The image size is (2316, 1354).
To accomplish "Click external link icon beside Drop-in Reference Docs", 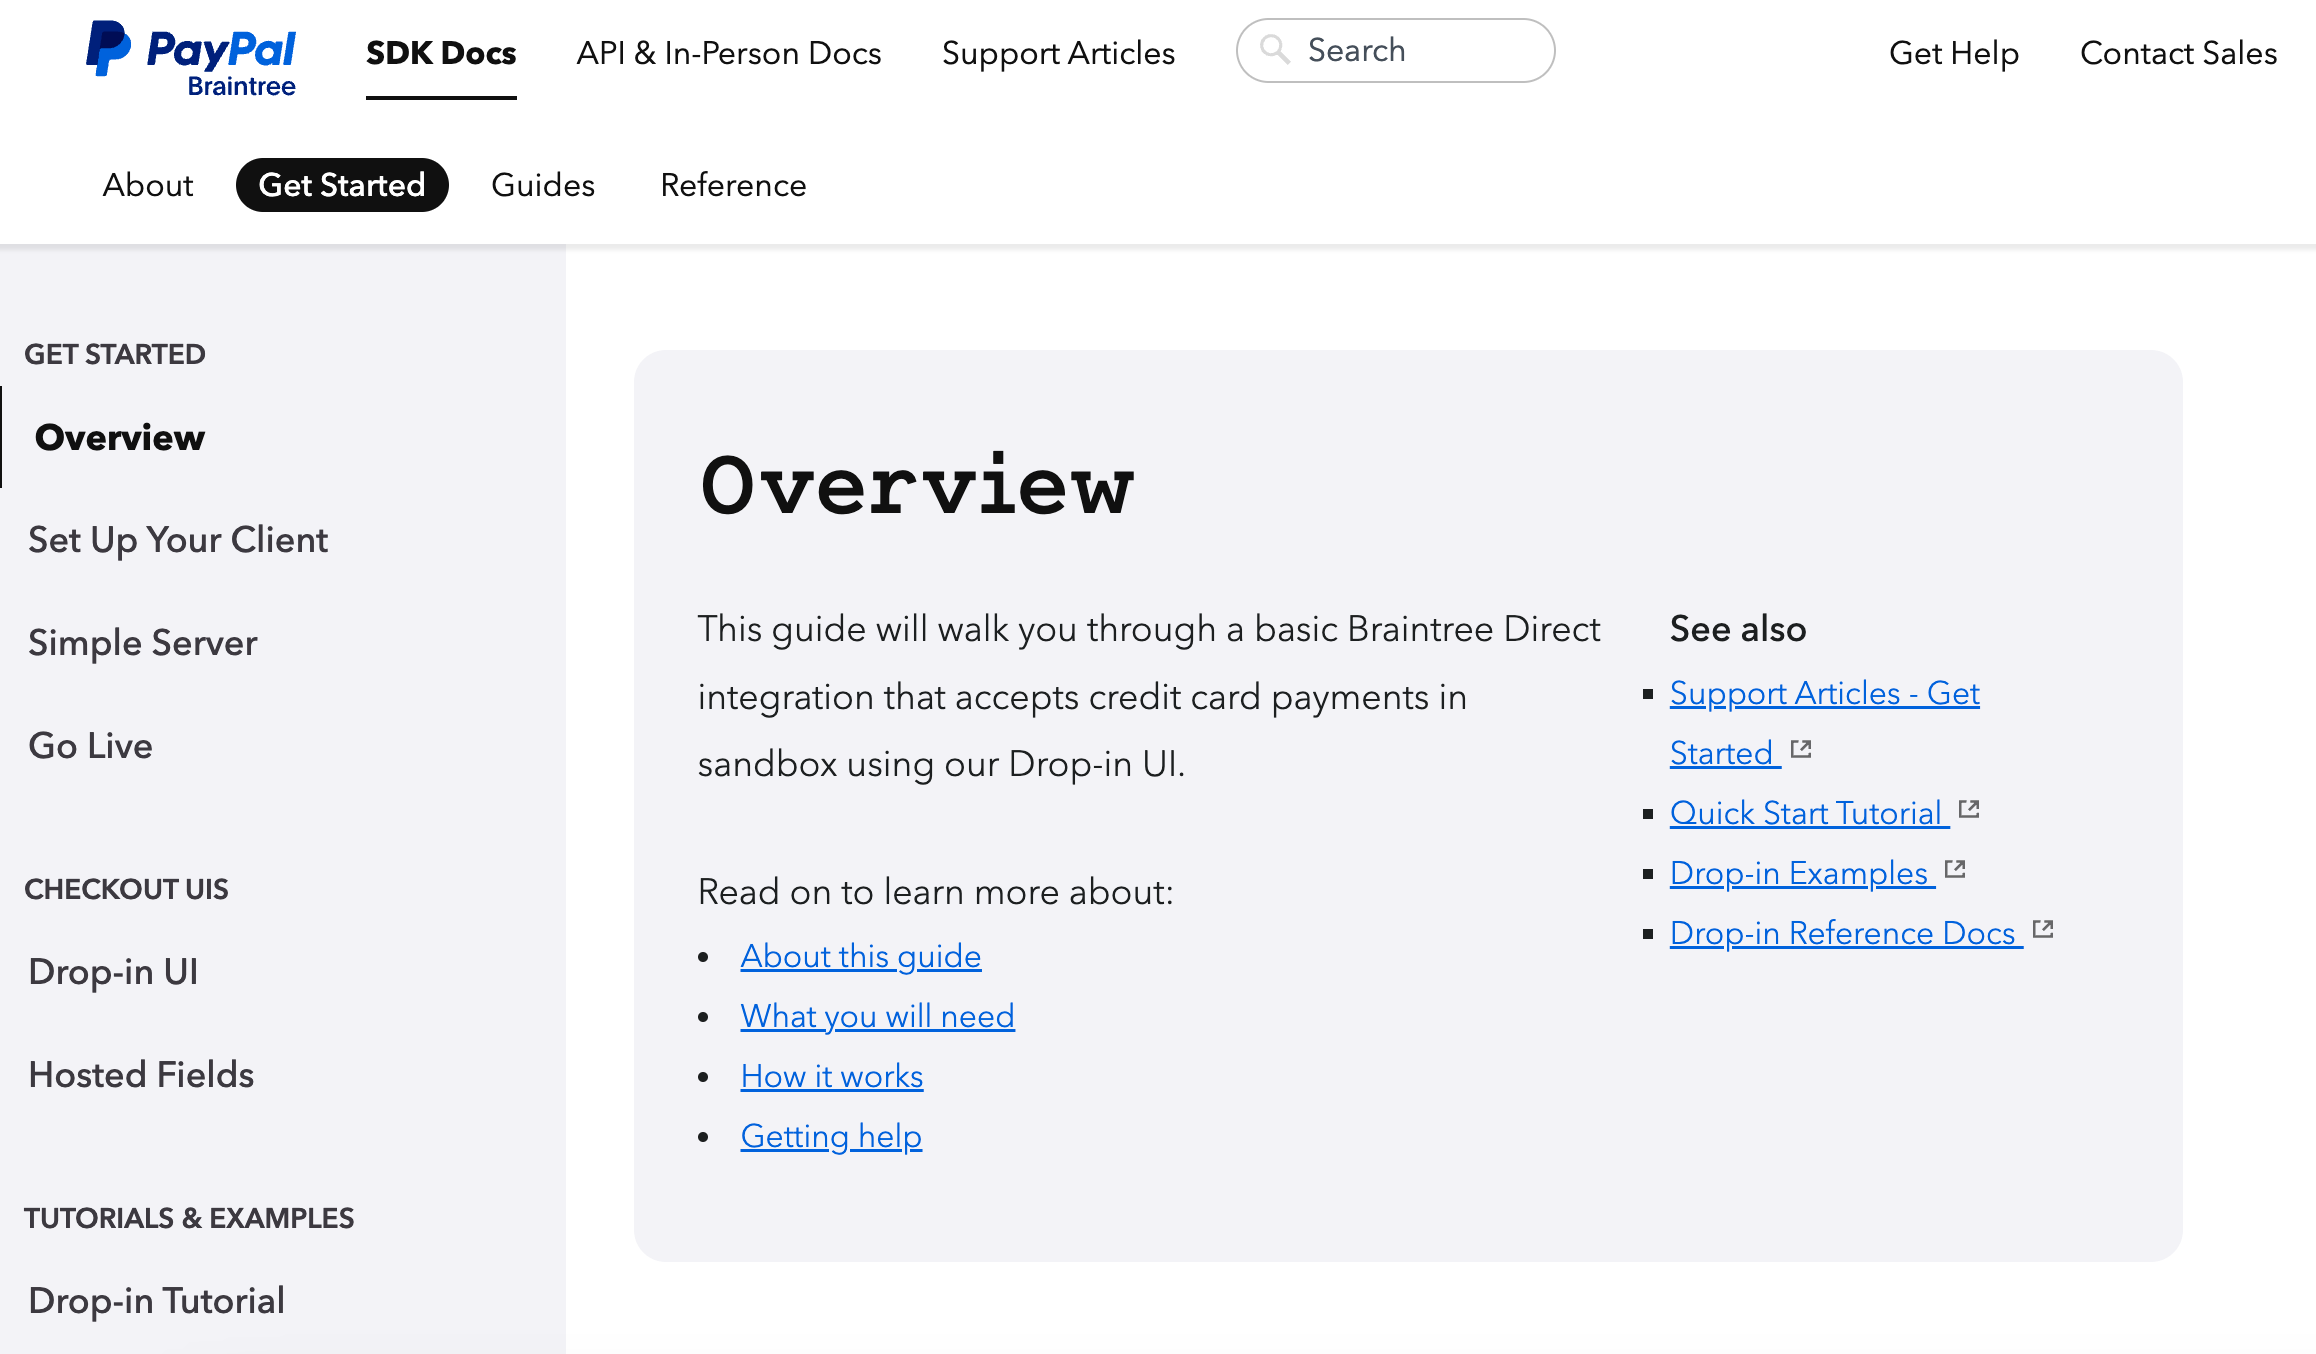I will point(2044,928).
